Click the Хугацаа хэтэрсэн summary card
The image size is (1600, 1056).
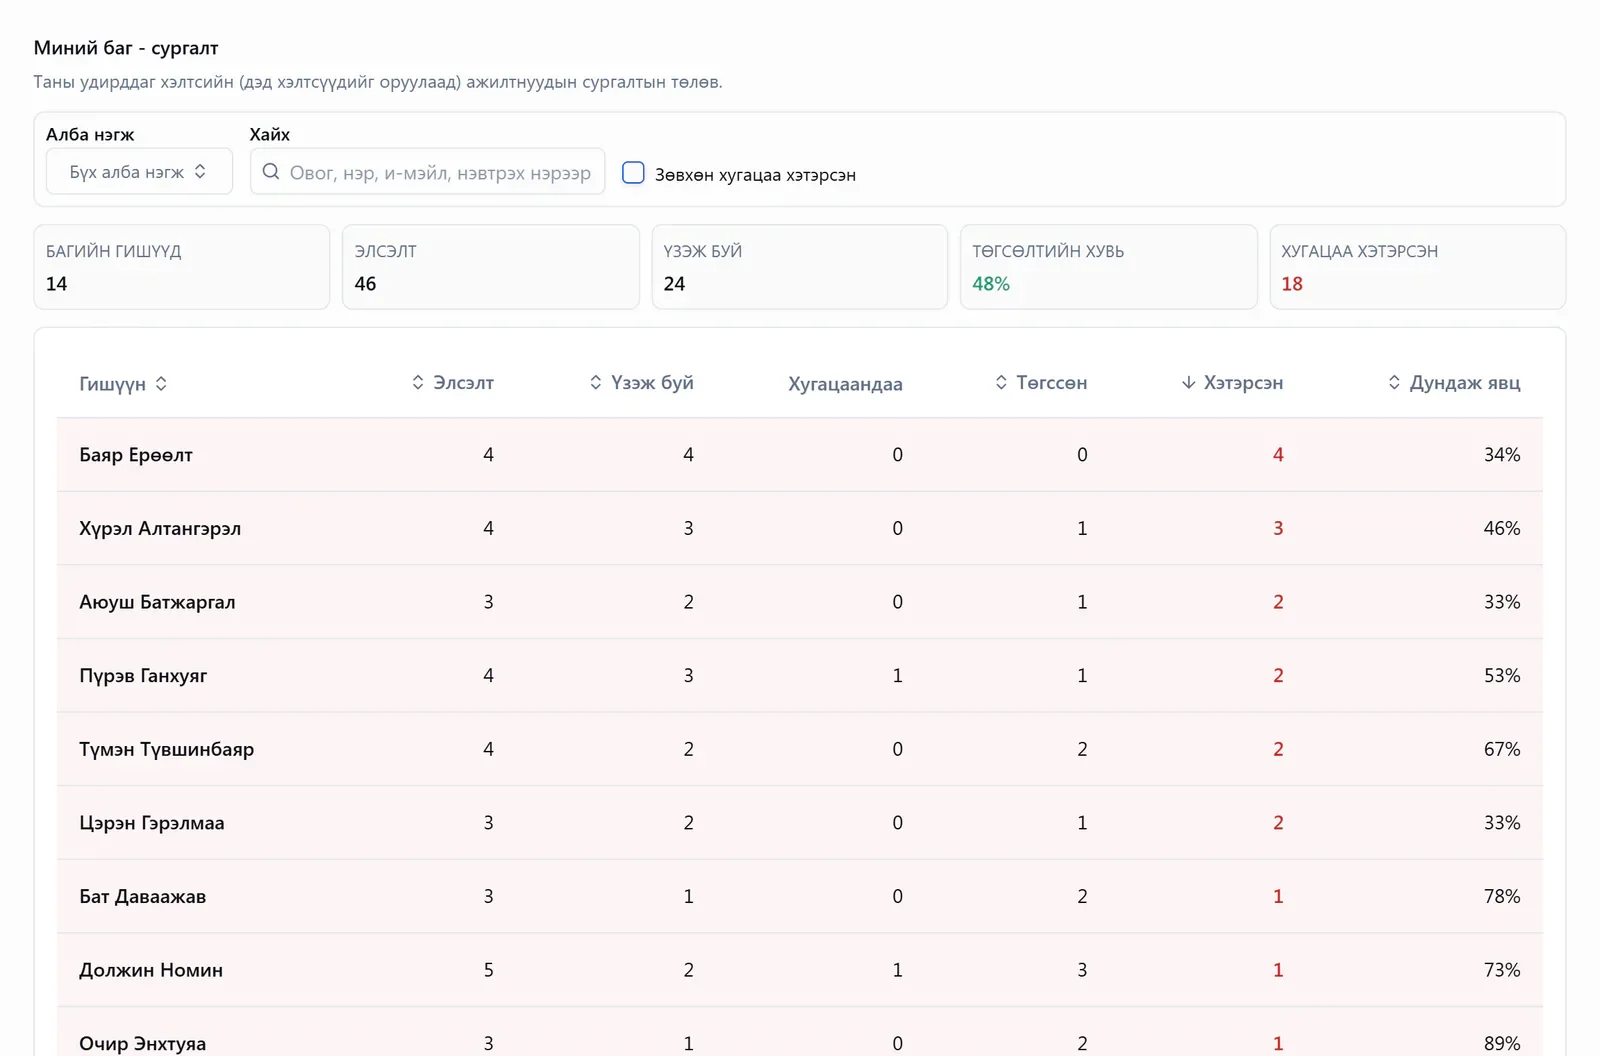[x=1417, y=267]
